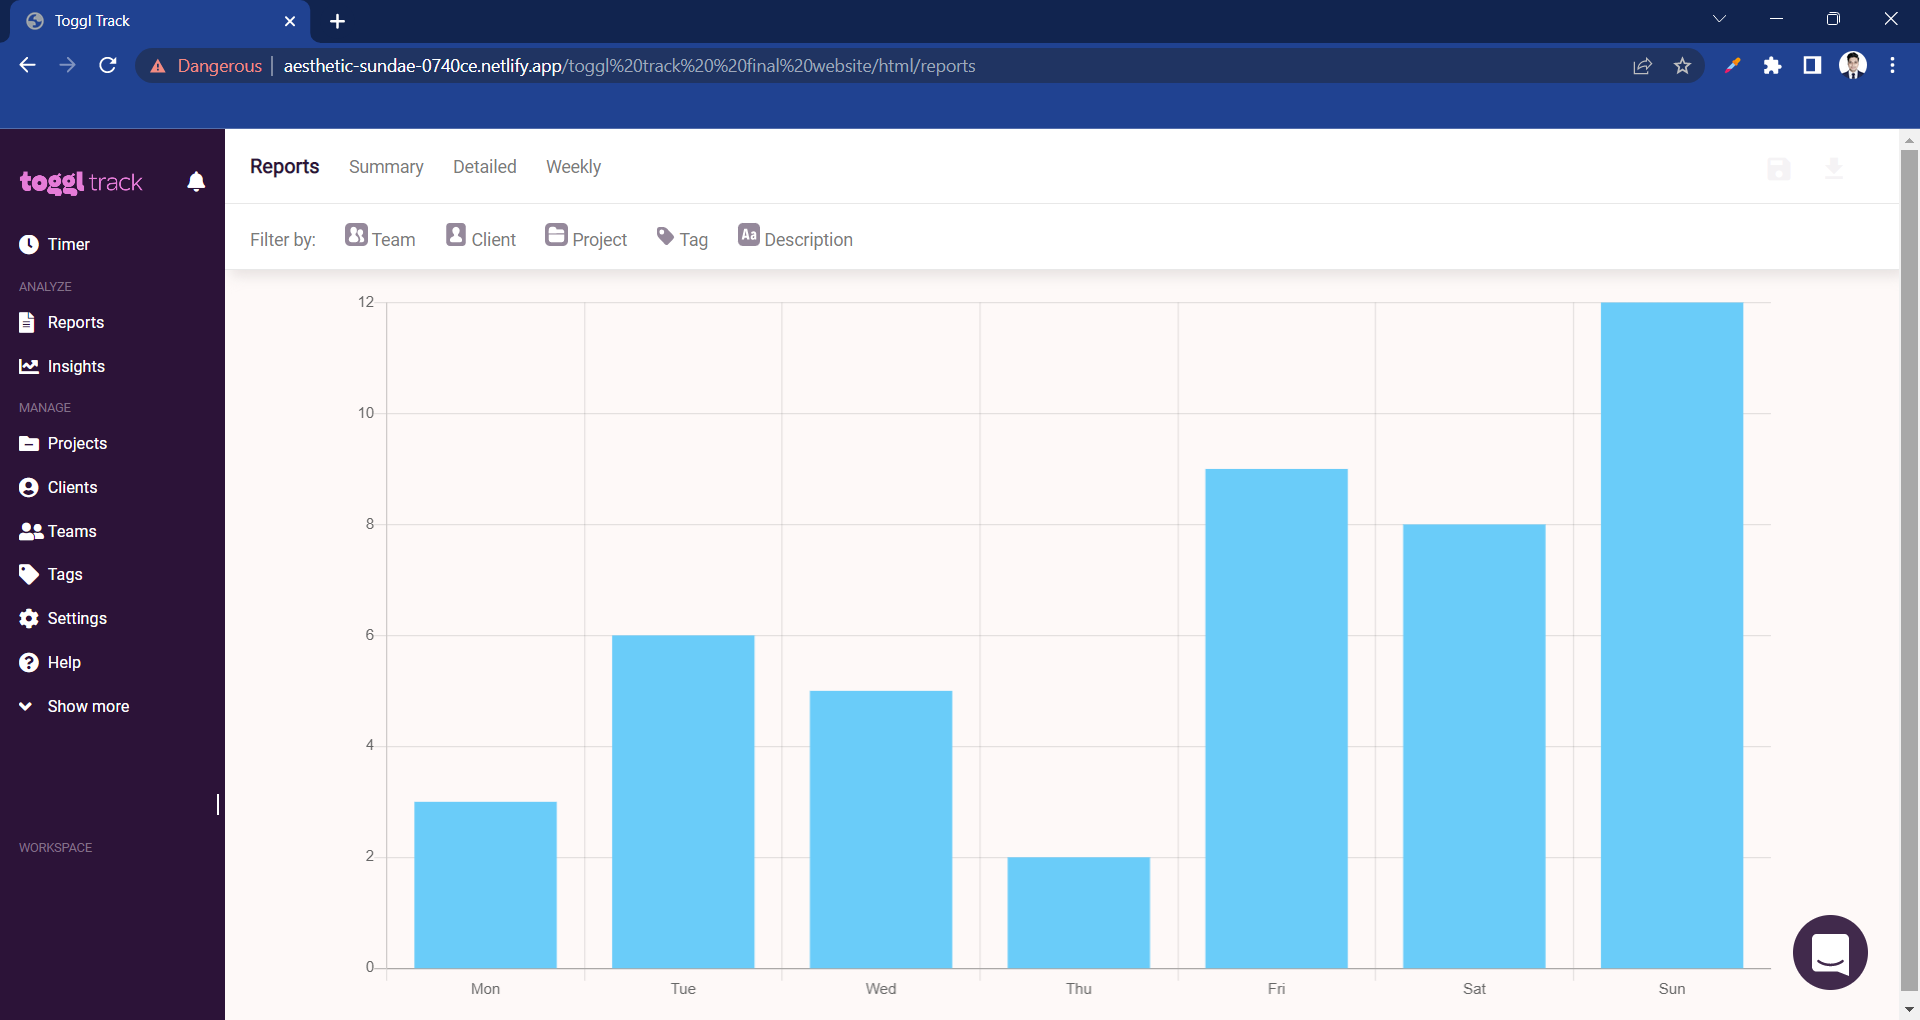Click the Thursday bar in the chart
Viewport: 1920px width, 1020px height.
tap(1078, 912)
